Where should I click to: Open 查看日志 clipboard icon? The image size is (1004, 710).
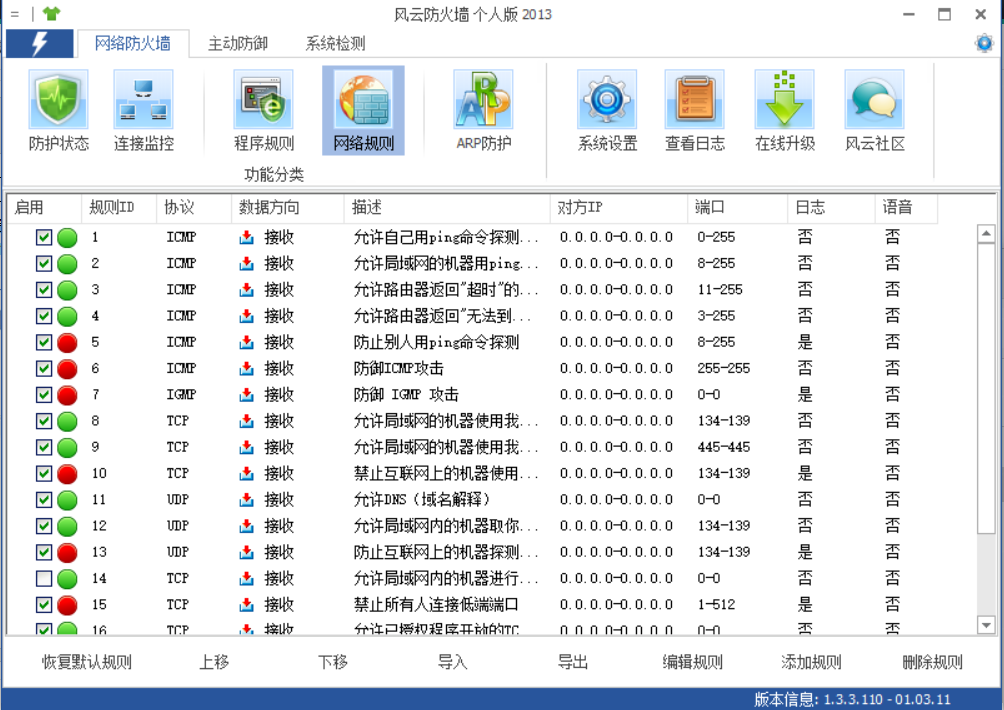(695, 100)
